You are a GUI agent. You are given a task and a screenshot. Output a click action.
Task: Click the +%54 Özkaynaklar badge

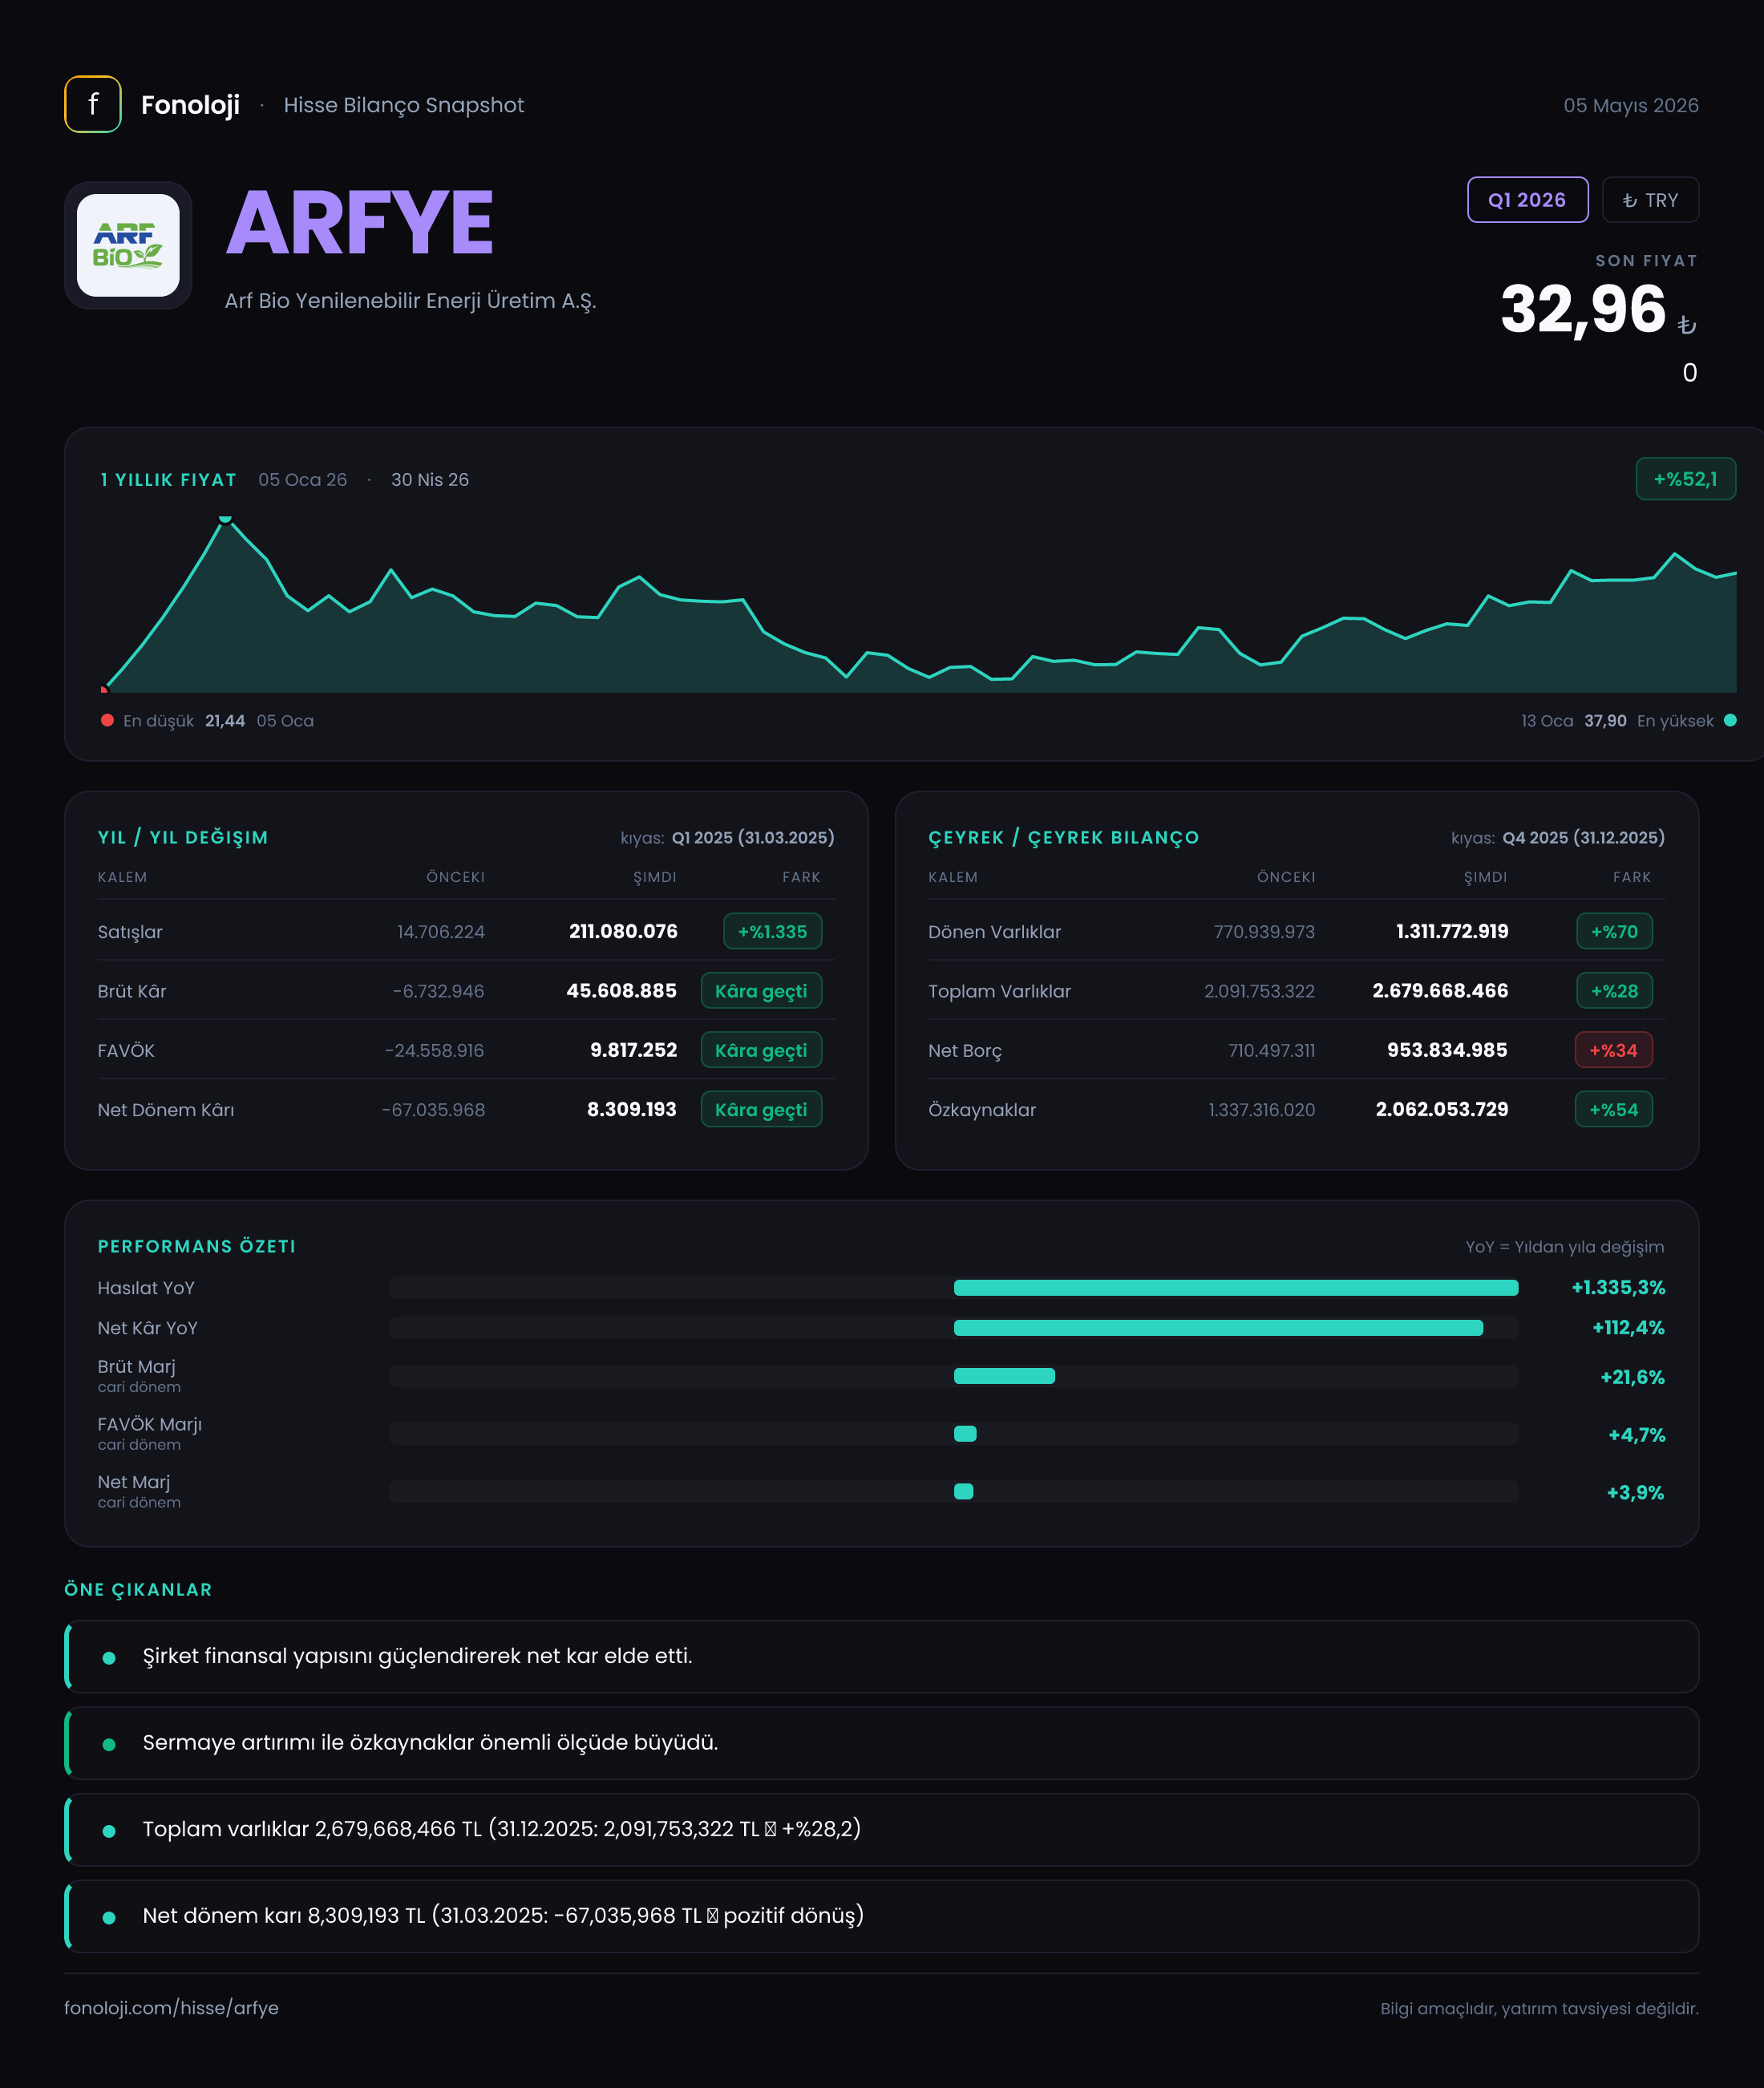click(x=1614, y=1109)
